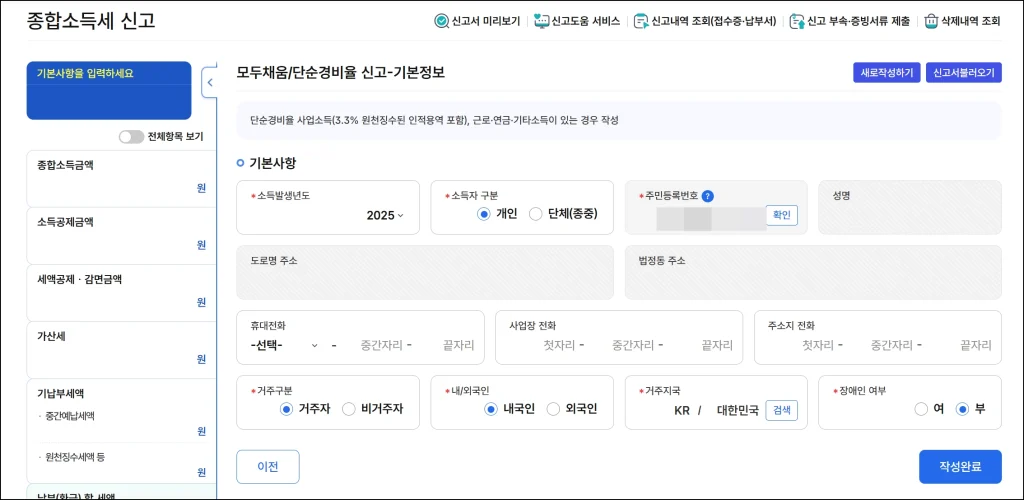Expand the 휴대전화 선택 prefix dropdown
This screenshot has height=500, width=1024.
(284, 345)
